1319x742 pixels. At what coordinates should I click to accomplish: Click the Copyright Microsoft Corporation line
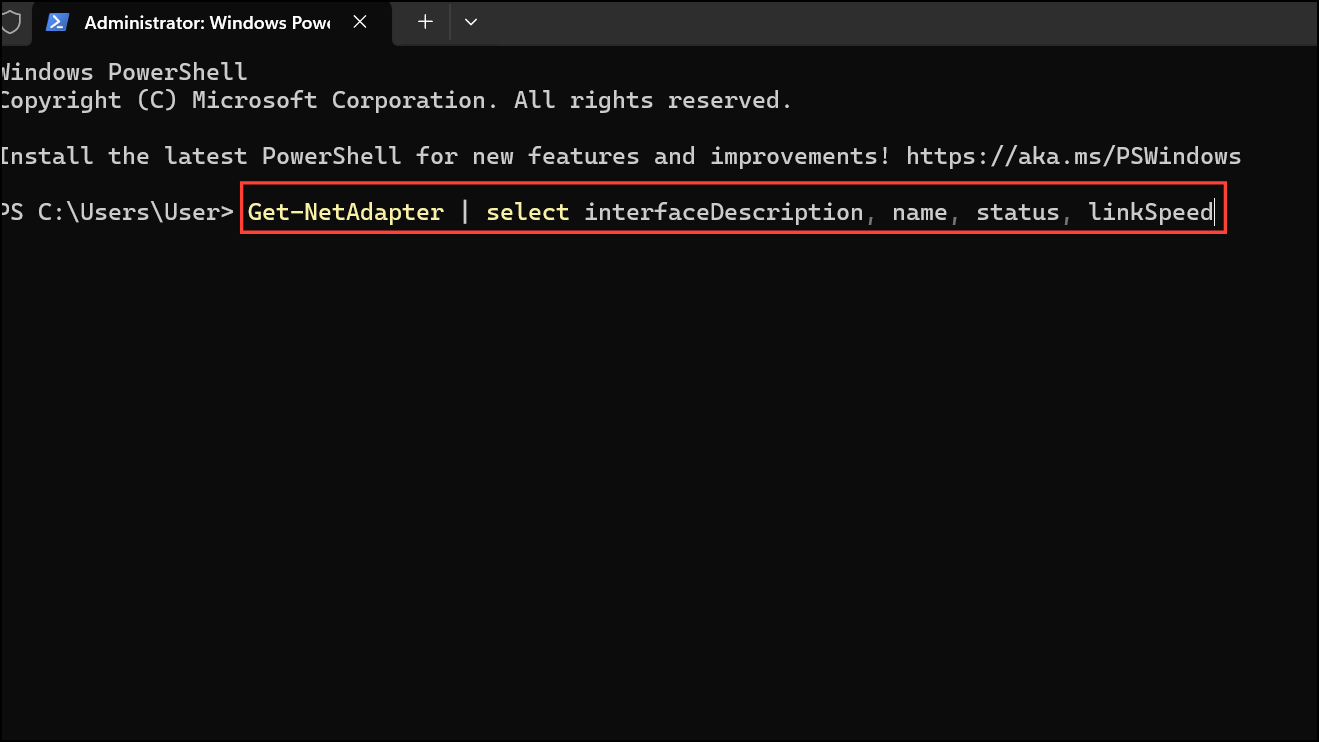click(396, 100)
